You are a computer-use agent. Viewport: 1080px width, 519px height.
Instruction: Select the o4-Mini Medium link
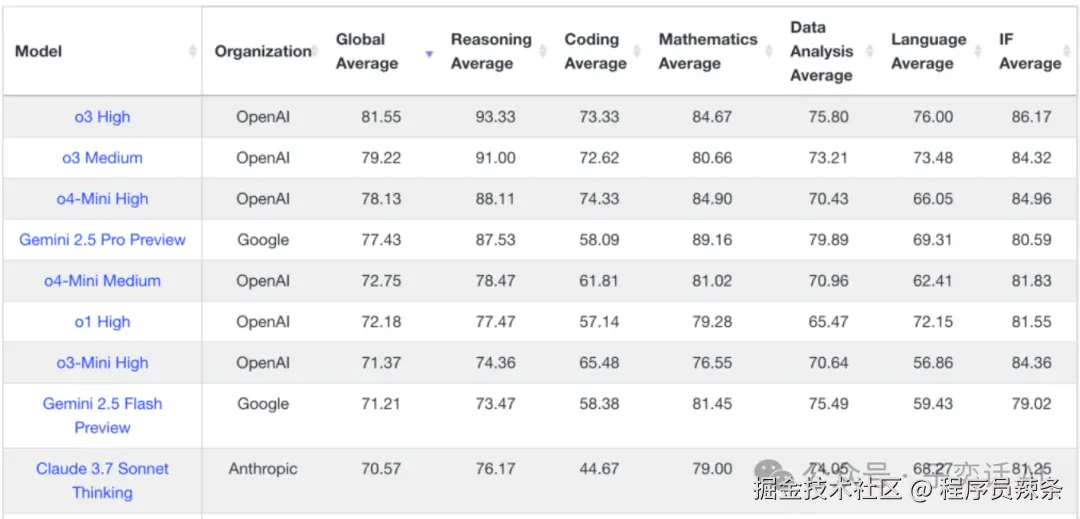pyautogui.click(x=102, y=281)
